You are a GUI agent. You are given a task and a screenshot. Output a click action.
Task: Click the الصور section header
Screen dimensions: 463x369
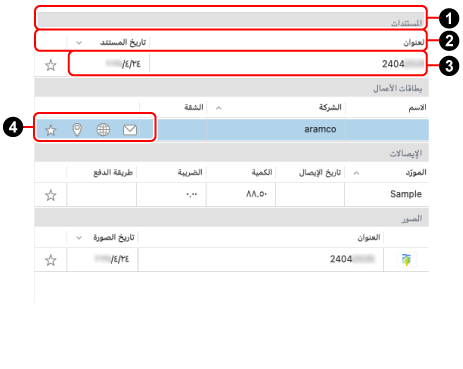tap(232, 218)
